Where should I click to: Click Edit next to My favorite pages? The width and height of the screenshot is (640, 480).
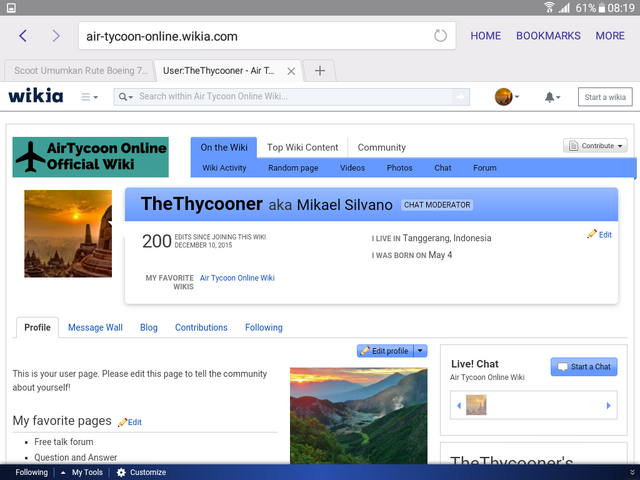coord(130,422)
